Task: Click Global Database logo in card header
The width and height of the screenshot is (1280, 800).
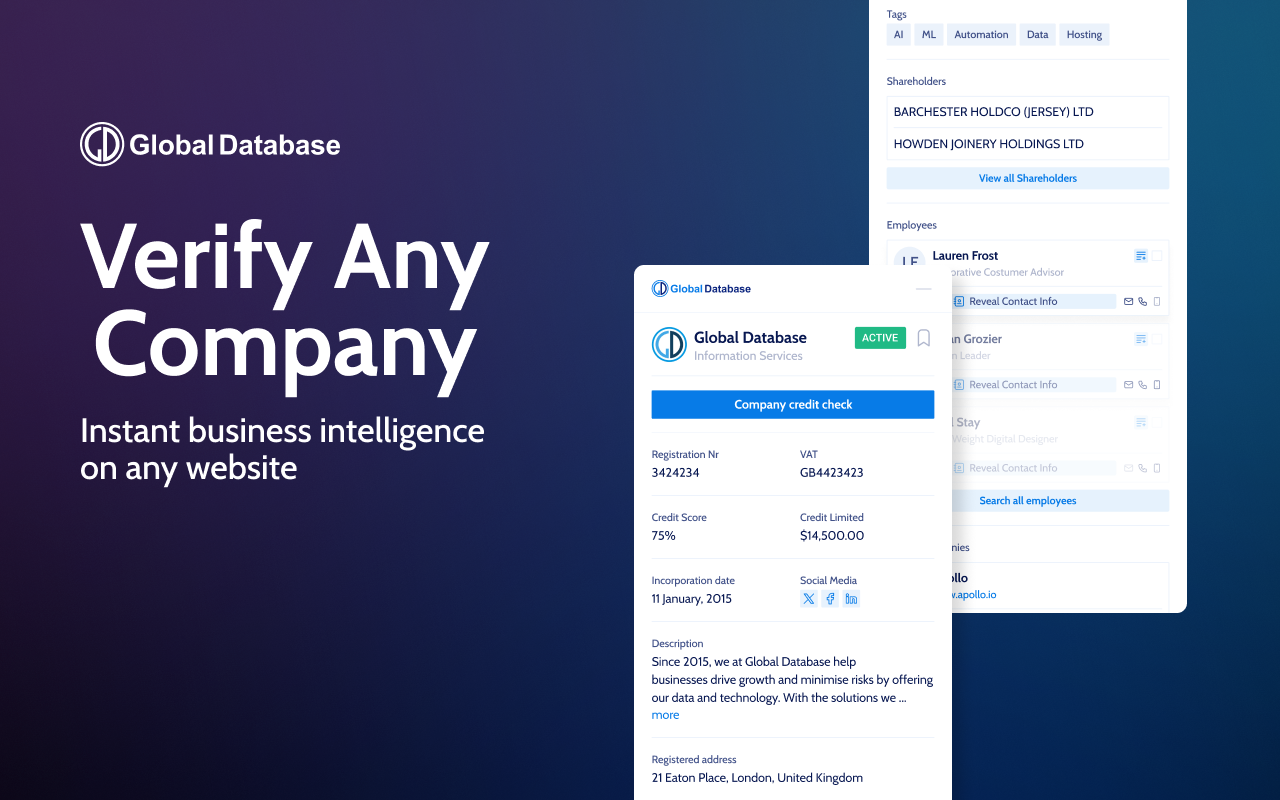Action: tap(701, 289)
